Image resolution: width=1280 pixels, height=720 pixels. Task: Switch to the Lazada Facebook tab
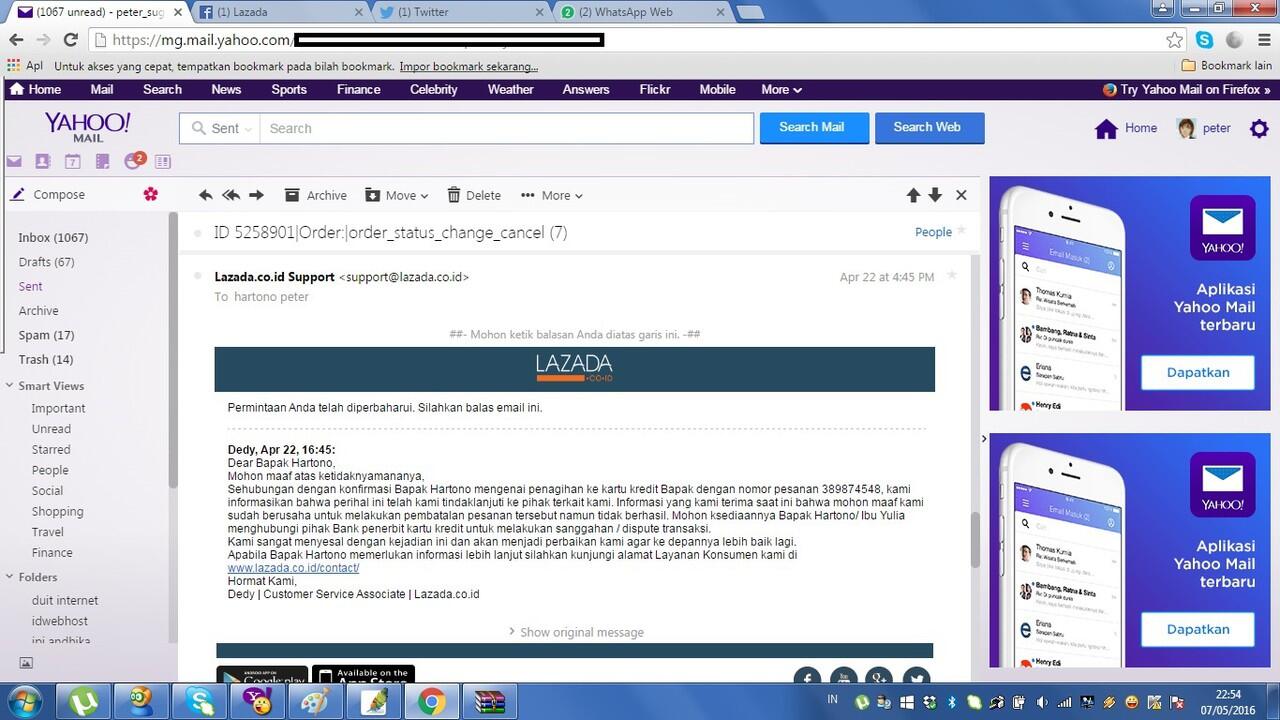280,12
